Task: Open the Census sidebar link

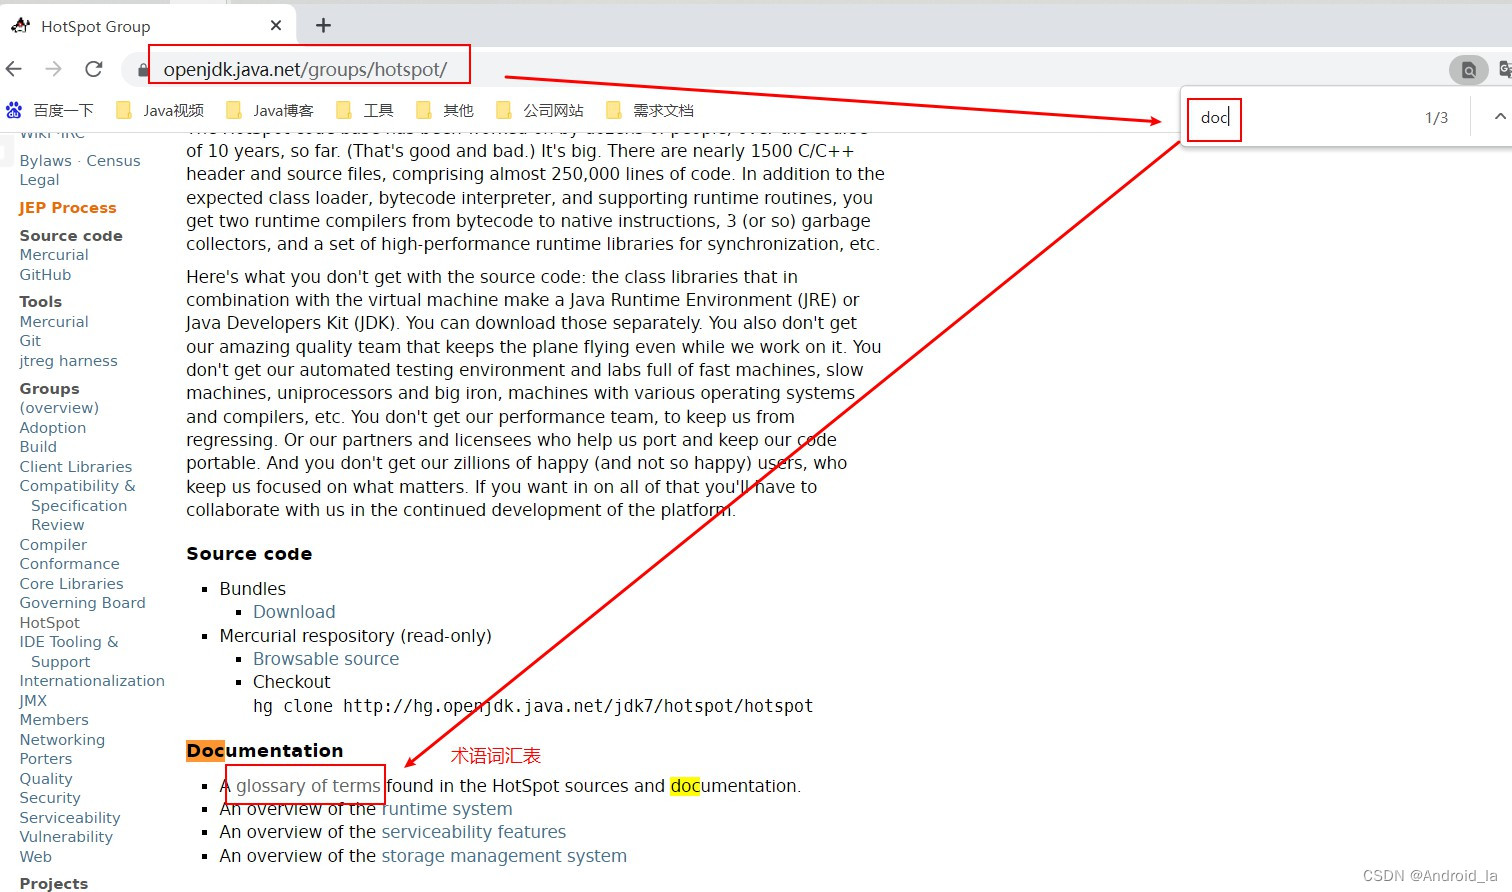Action: point(113,160)
